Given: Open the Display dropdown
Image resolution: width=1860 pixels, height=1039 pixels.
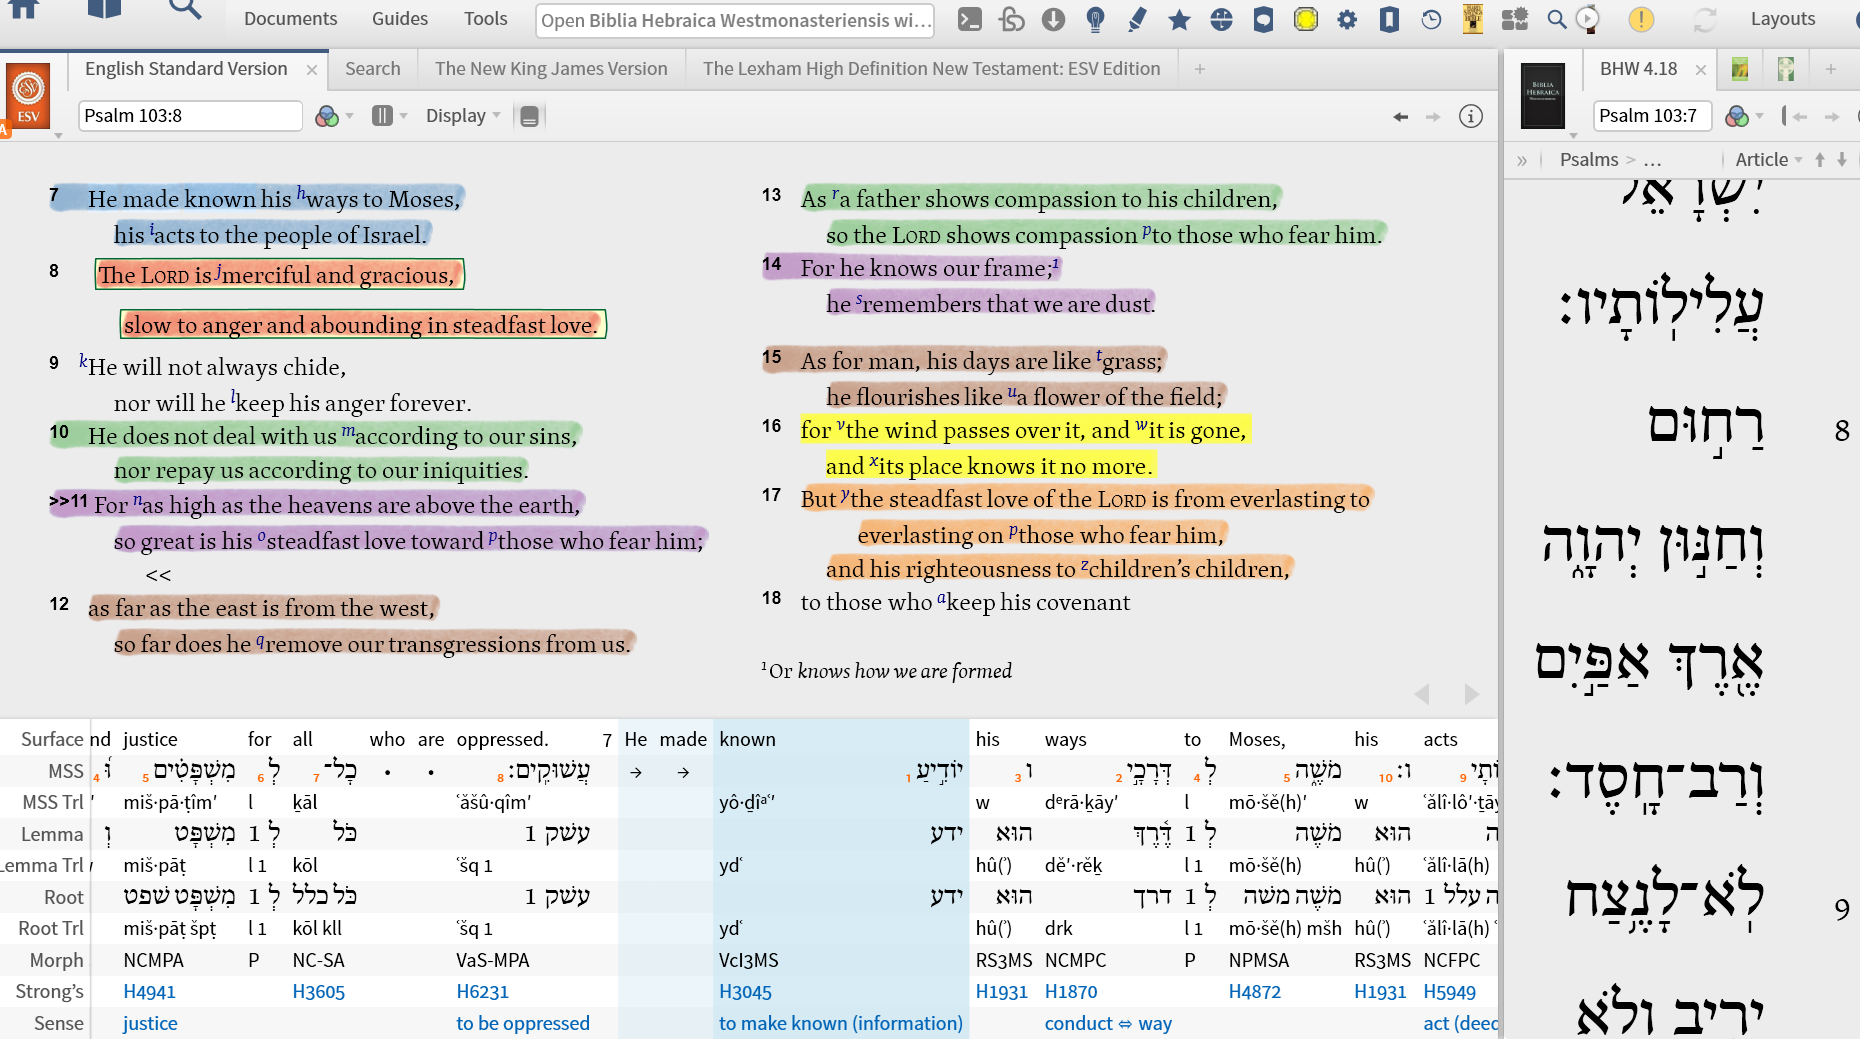Looking at the screenshot, I should [x=463, y=116].
